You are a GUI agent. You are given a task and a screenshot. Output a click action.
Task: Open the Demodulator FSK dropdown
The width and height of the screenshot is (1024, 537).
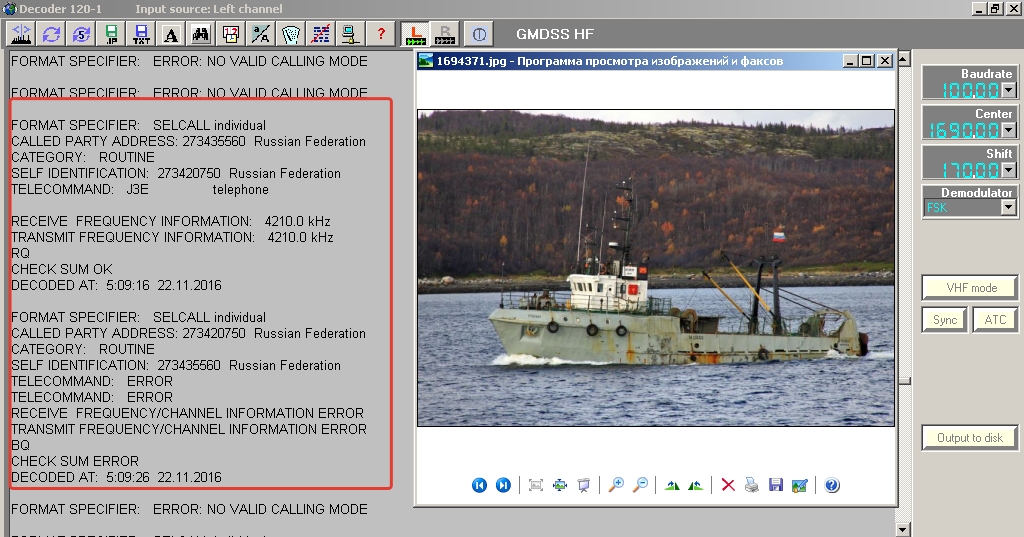pos(1008,208)
